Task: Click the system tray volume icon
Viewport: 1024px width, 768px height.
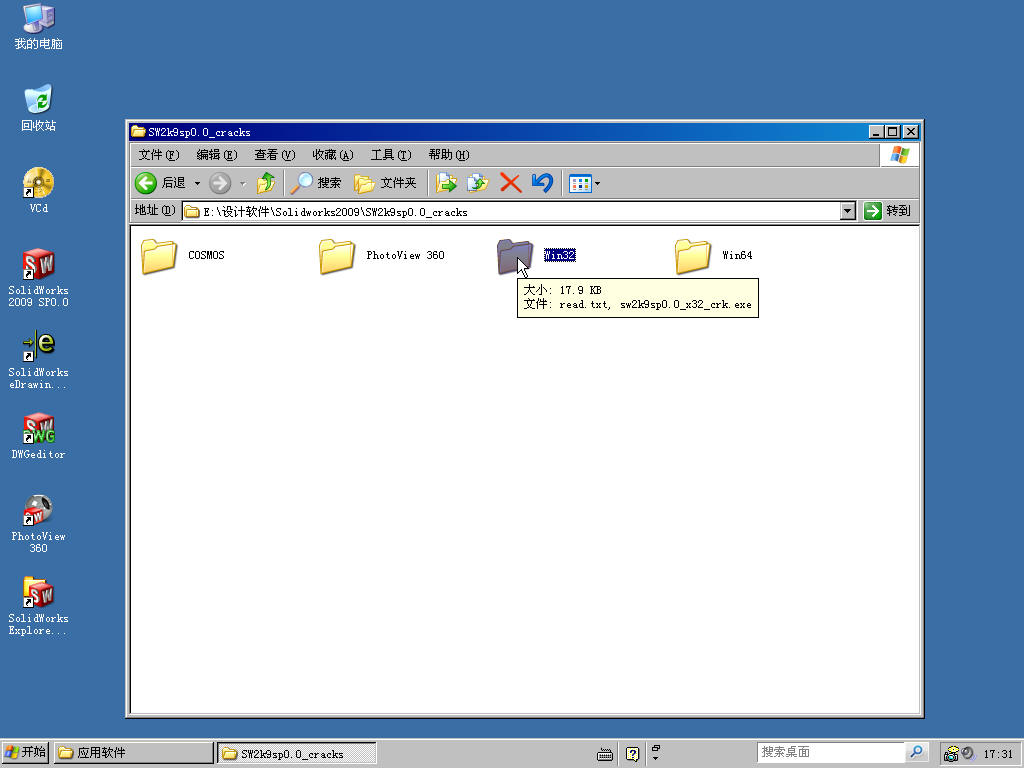Action: coord(967,753)
